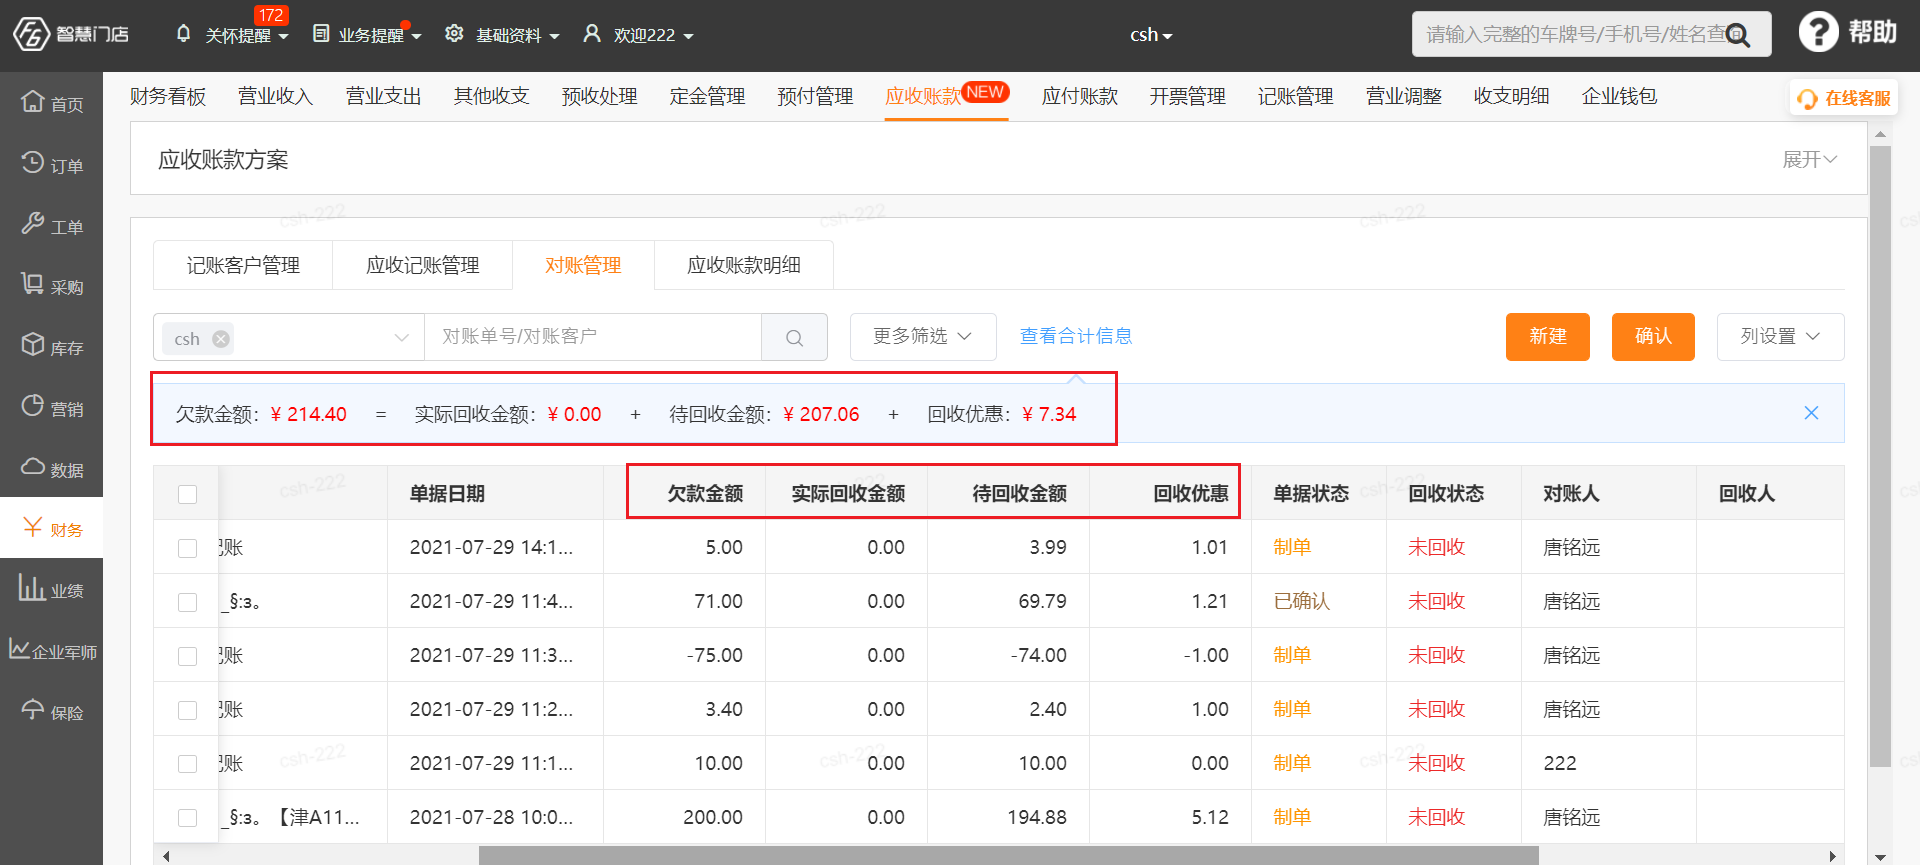Click the search icon next to 对账单号 field
The height and width of the screenshot is (865, 1920).
(794, 337)
